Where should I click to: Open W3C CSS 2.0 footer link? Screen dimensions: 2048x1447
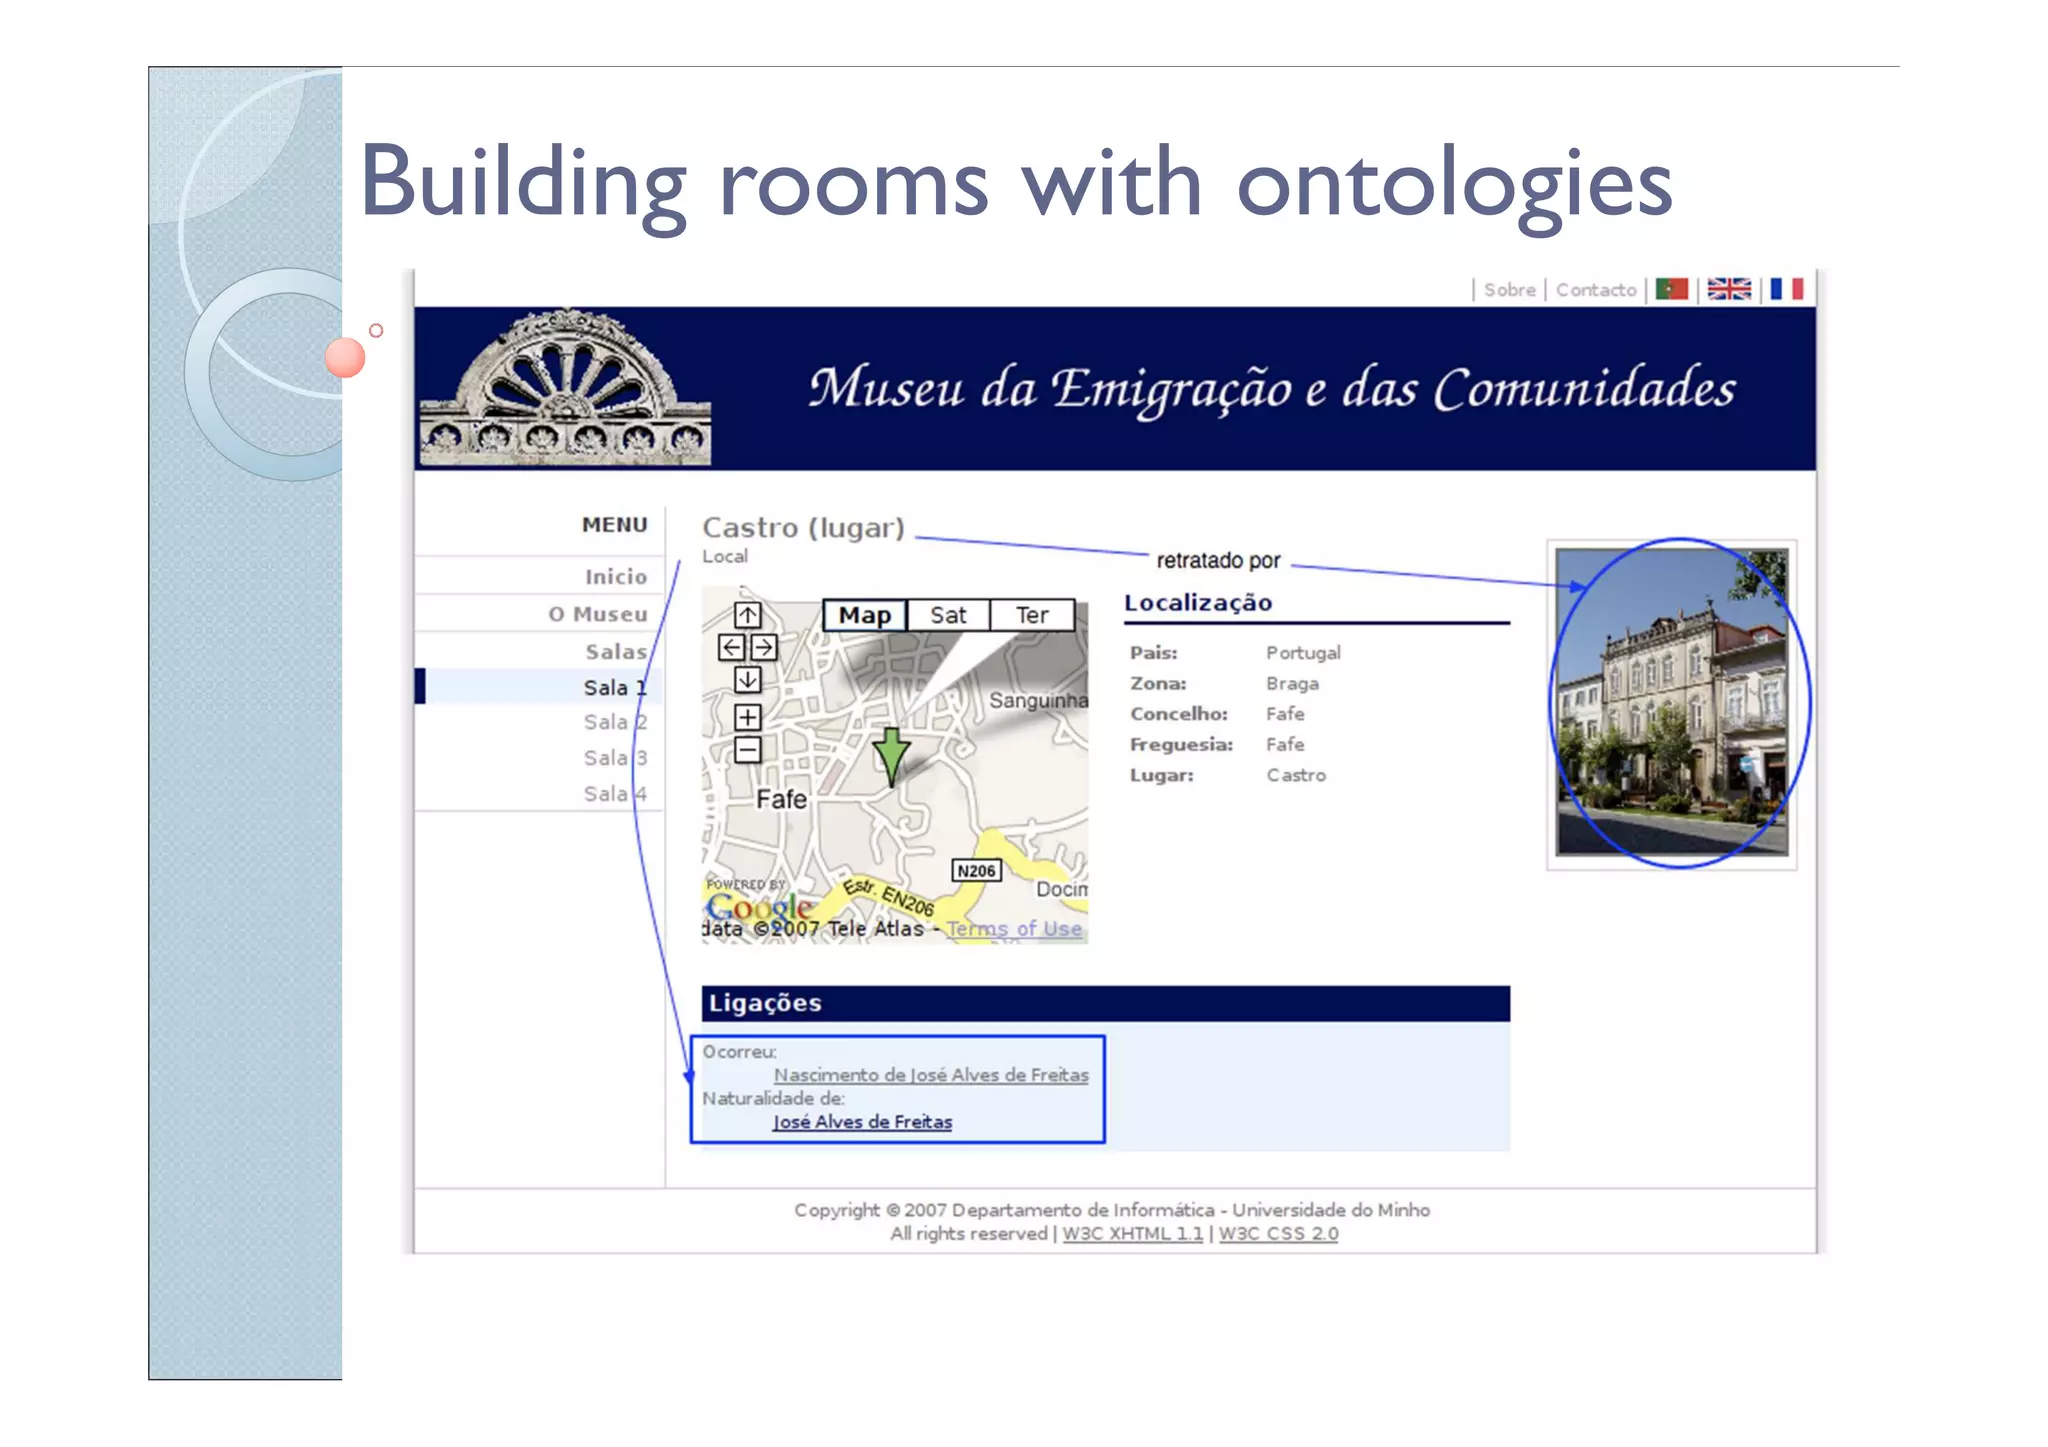tap(1278, 1234)
